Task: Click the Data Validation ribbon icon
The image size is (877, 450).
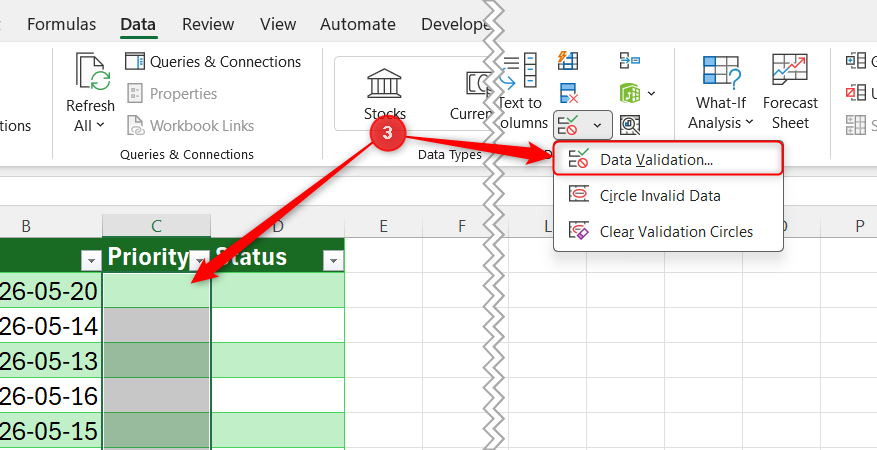Action: [568, 125]
